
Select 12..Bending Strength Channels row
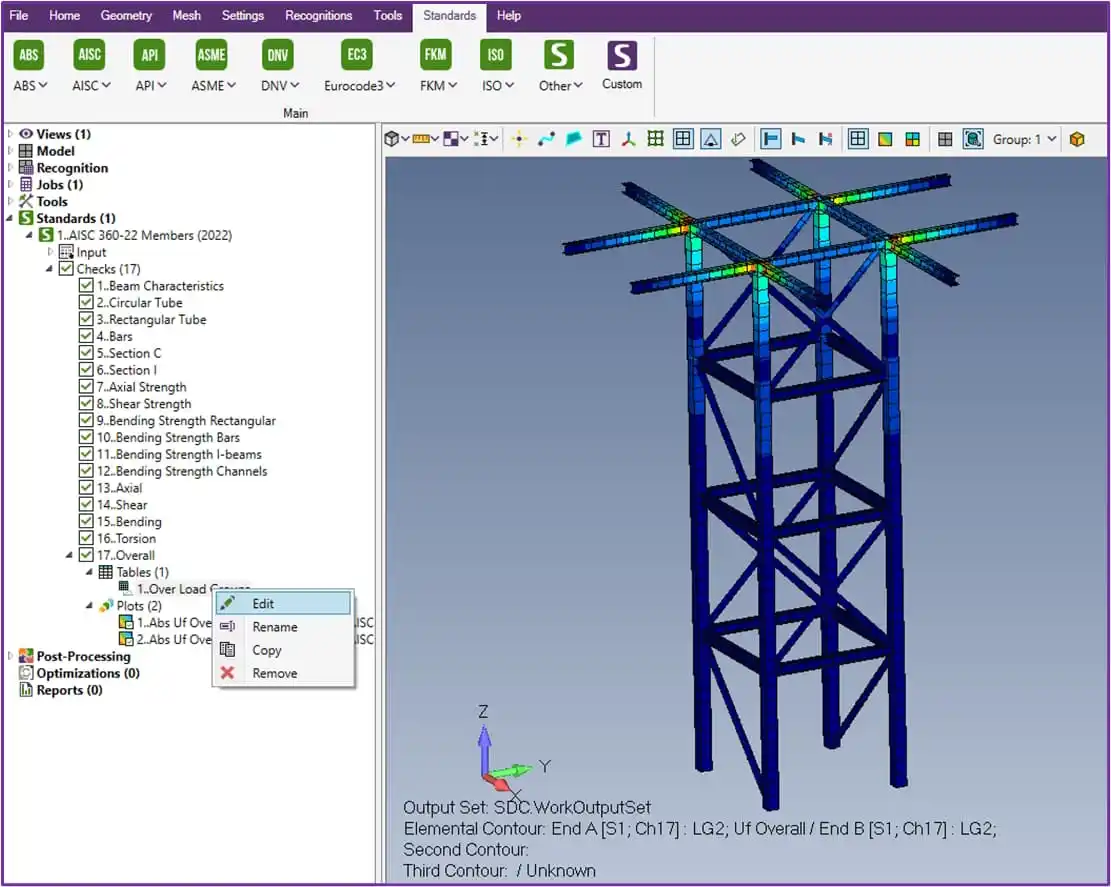[182, 471]
